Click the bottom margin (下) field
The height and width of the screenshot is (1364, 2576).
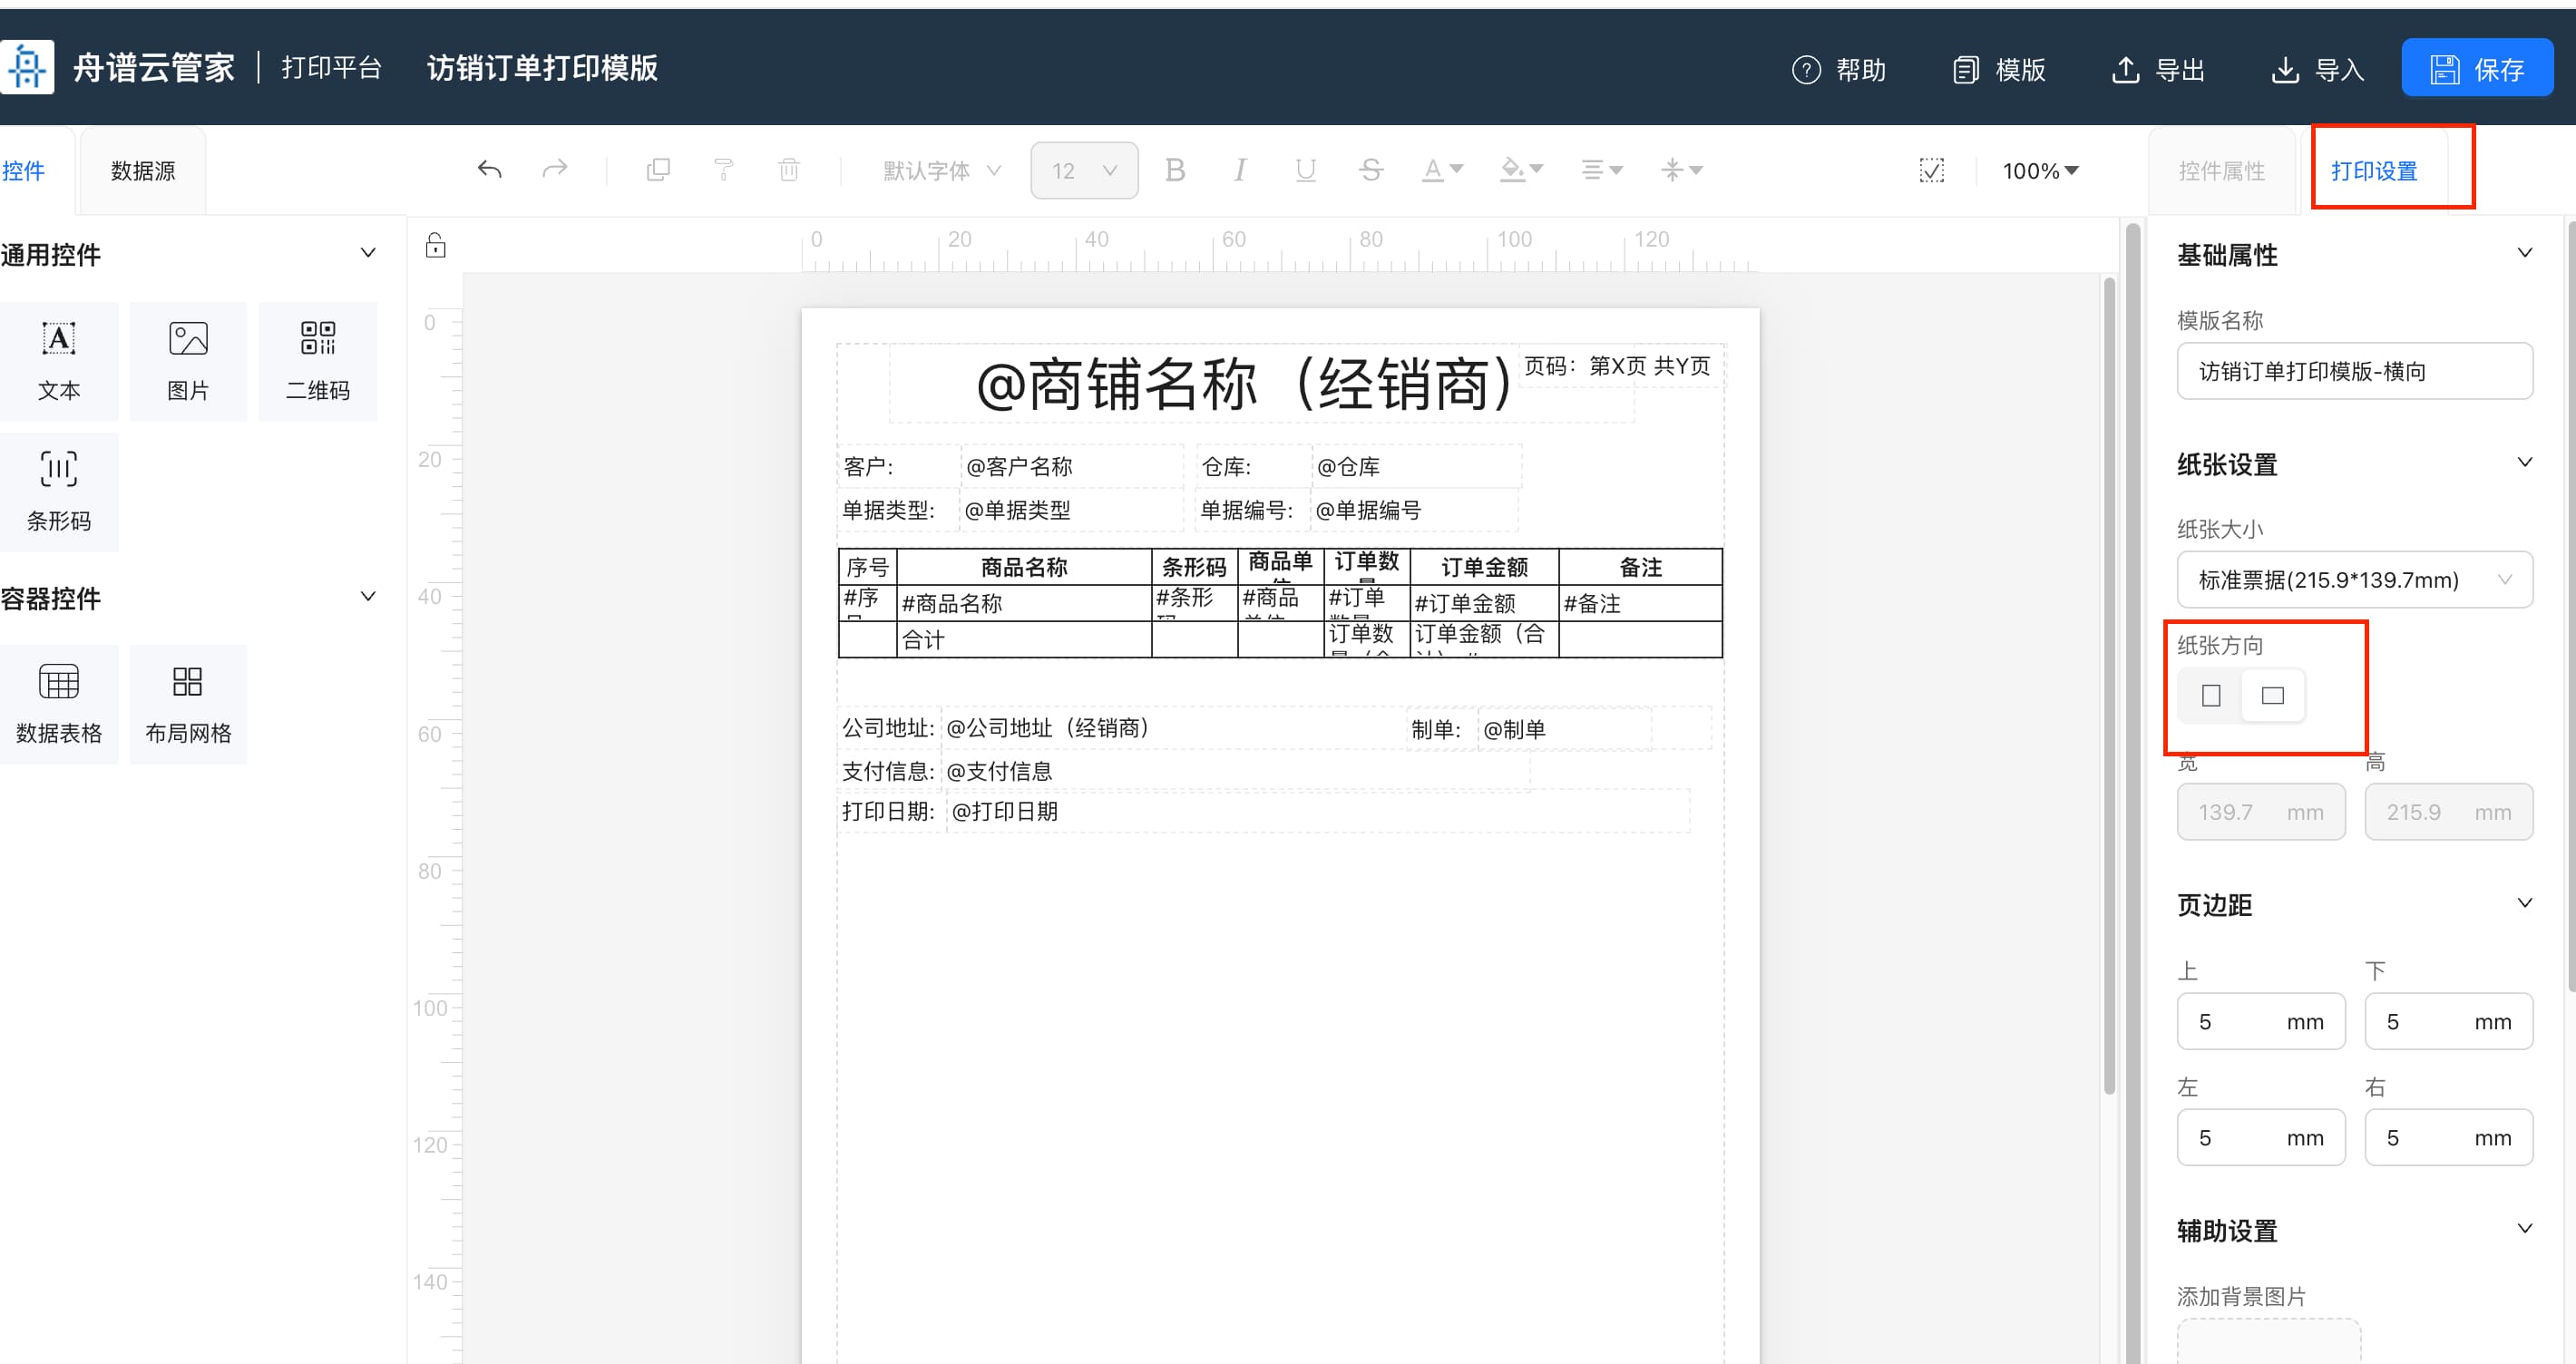[2448, 1021]
